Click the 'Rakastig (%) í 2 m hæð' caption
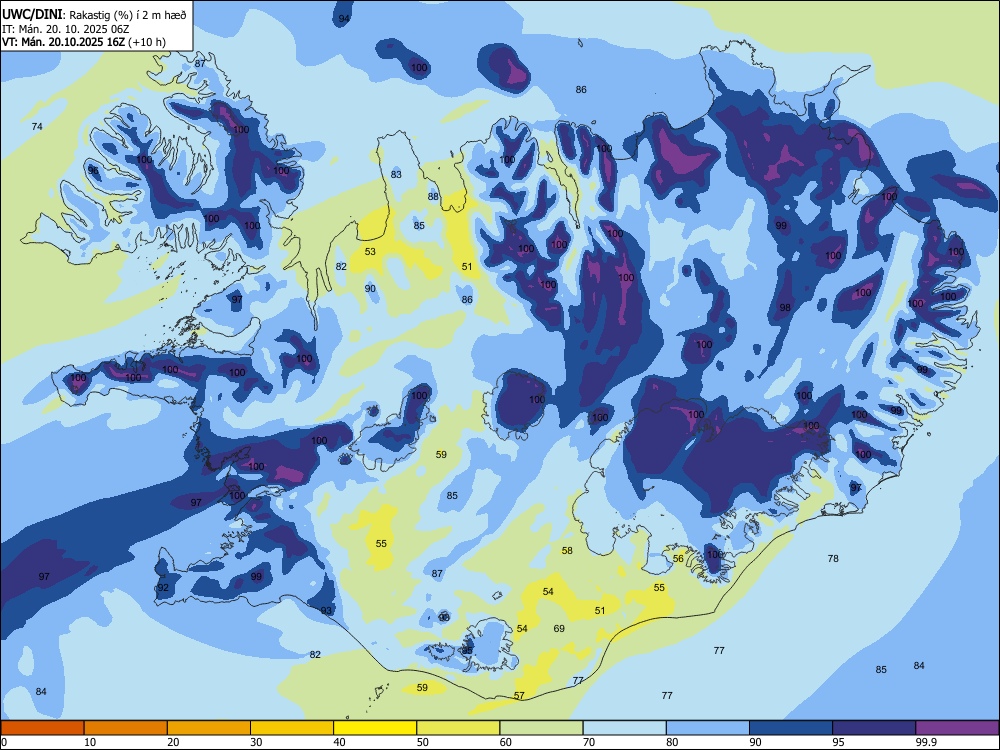This screenshot has height=750, width=1000. tap(128, 15)
